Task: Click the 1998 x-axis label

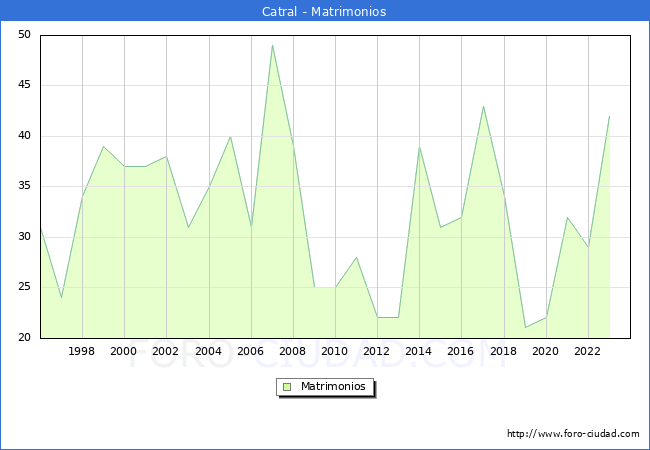Action: [81, 351]
